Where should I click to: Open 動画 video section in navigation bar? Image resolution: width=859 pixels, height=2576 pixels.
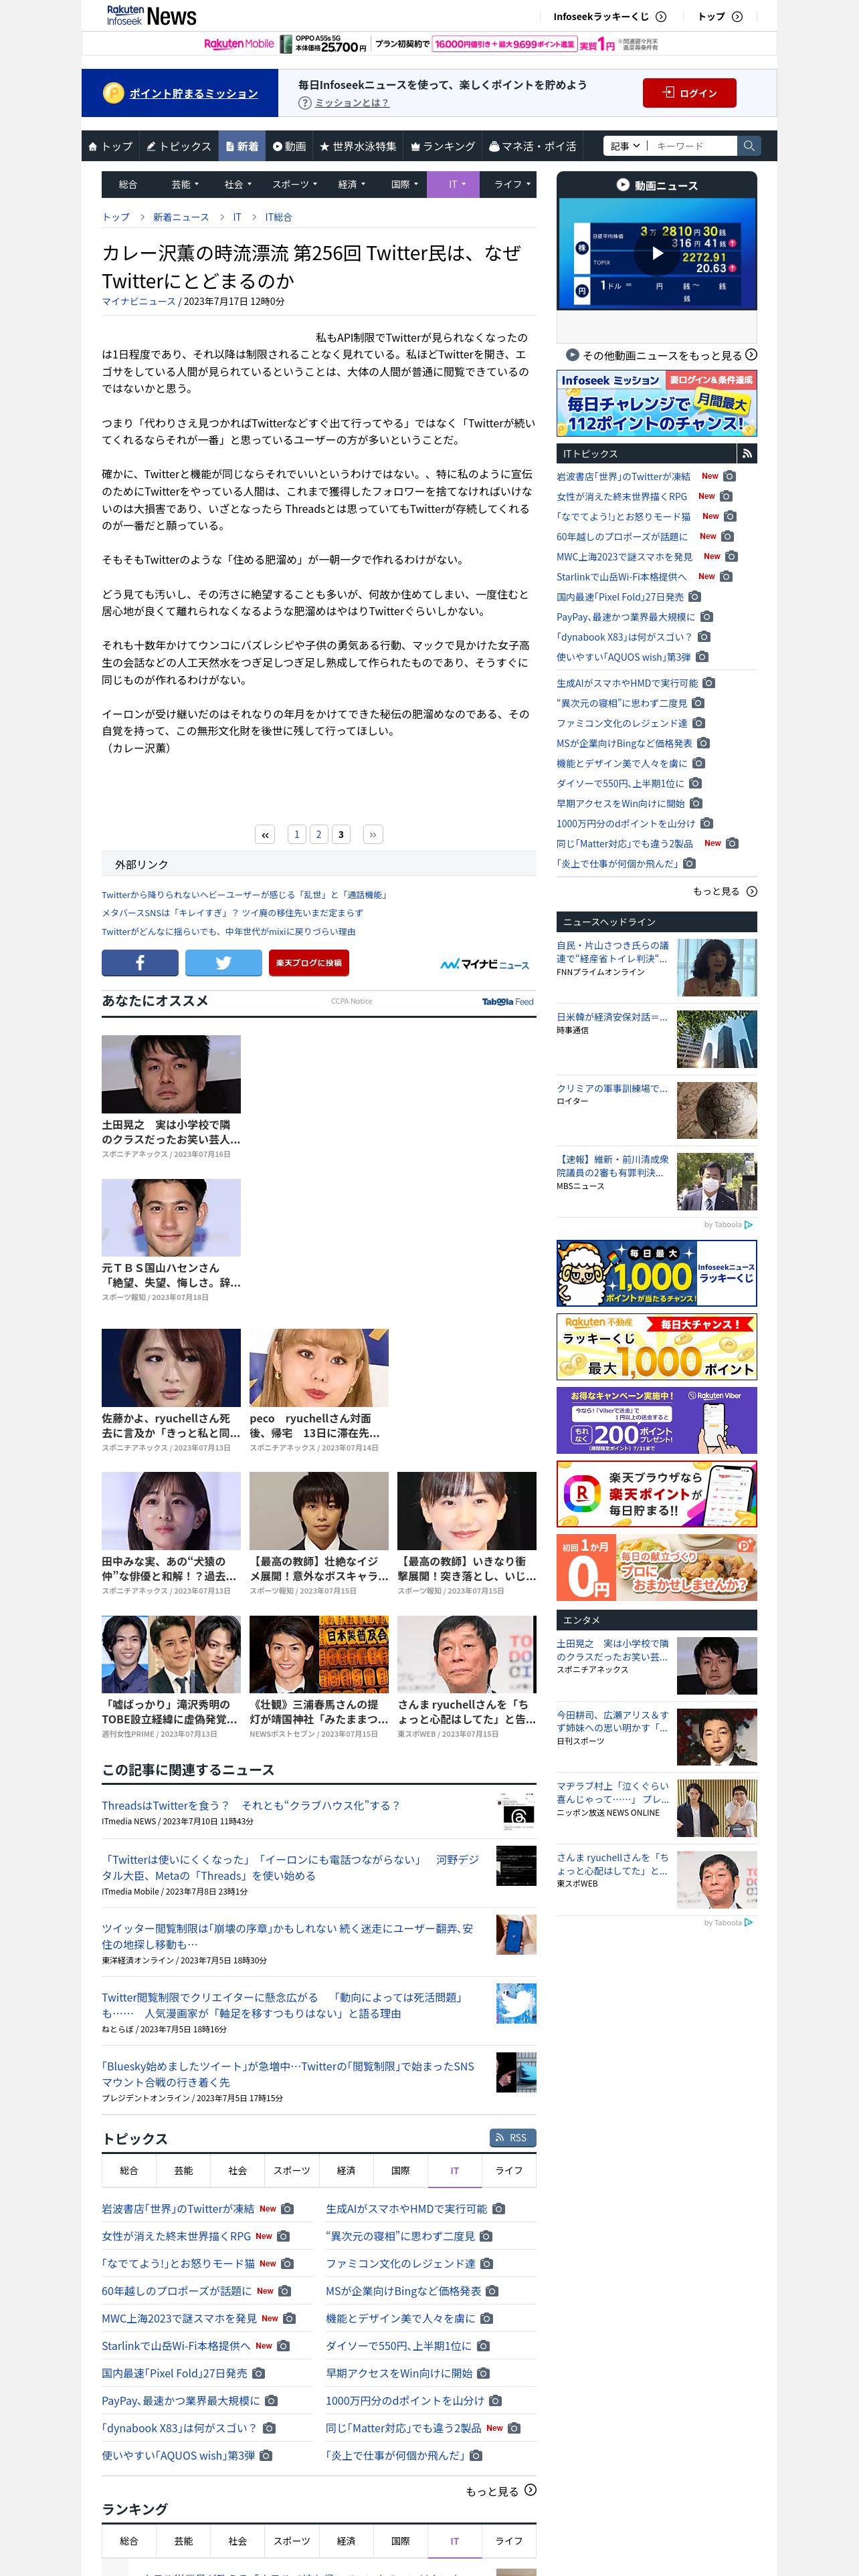click(x=289, y=146)
